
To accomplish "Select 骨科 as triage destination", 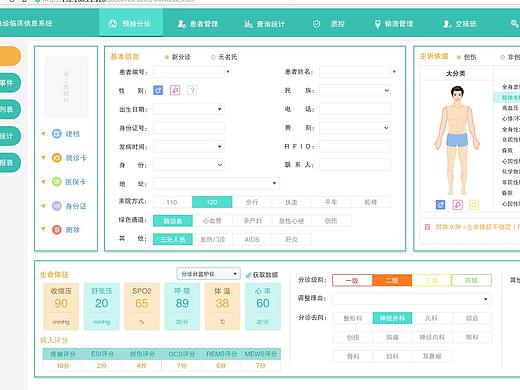I will pos(353,356).
